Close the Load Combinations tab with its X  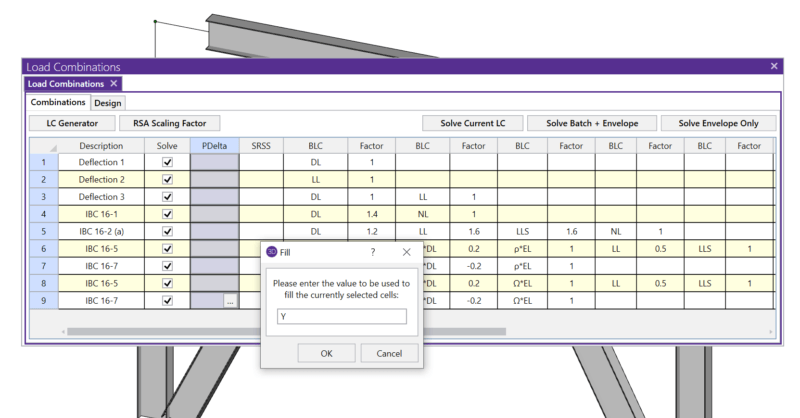[x=114, y=84]
